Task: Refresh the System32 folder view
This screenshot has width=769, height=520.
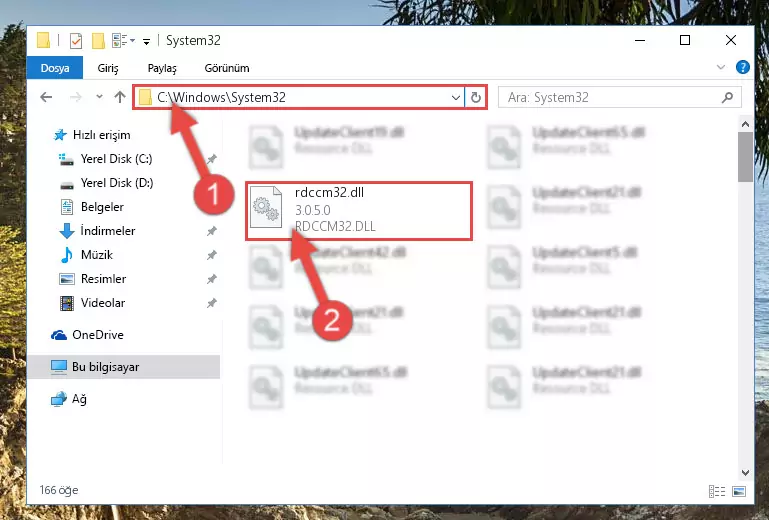Action: pyautogui.click(x=475, y=98)
